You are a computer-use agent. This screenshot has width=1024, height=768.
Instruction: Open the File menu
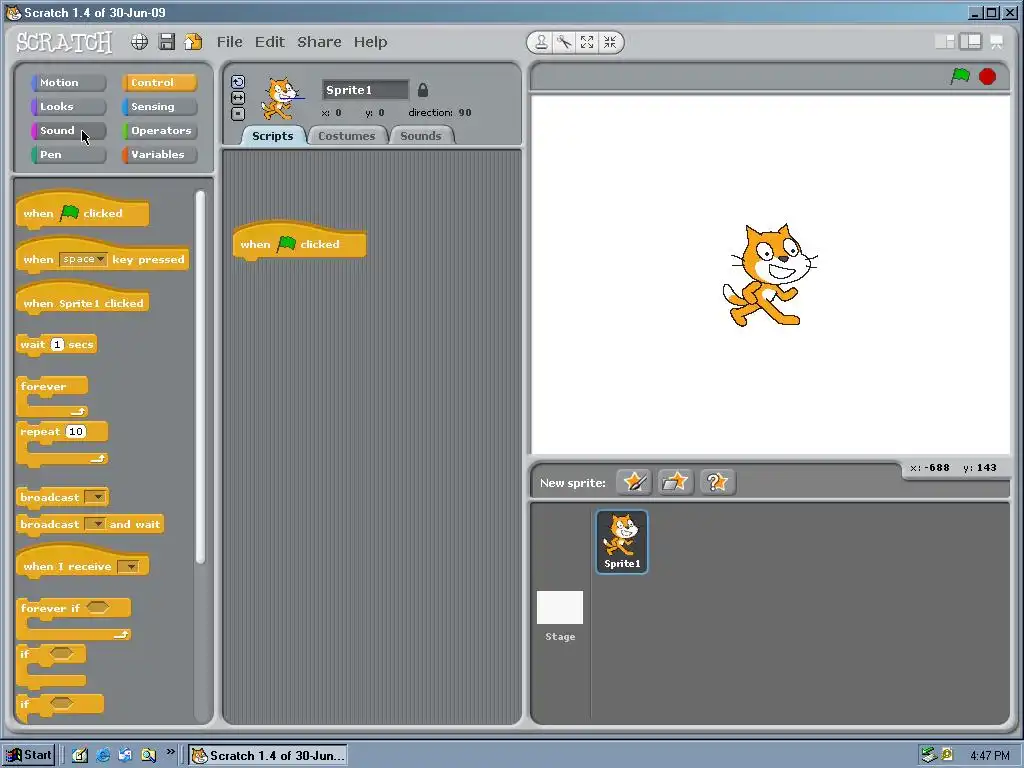[x=229, y=42]
